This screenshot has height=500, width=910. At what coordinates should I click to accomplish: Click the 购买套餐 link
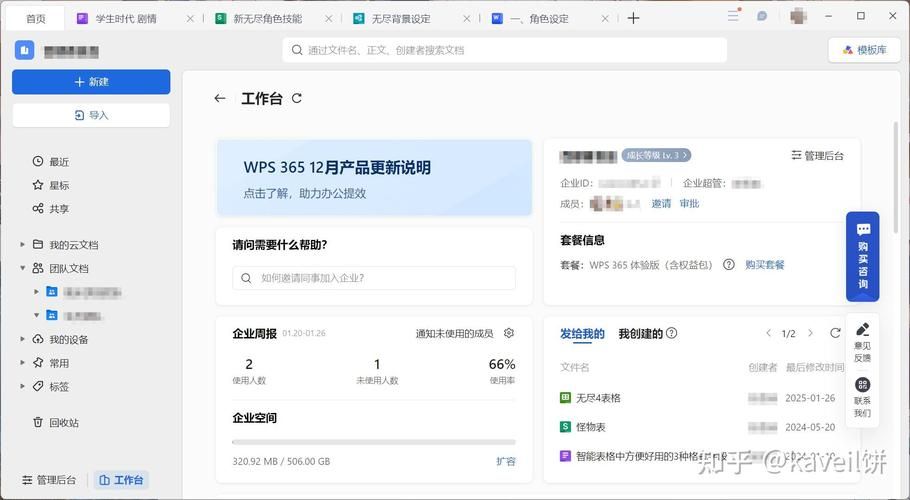coord(764,265)
